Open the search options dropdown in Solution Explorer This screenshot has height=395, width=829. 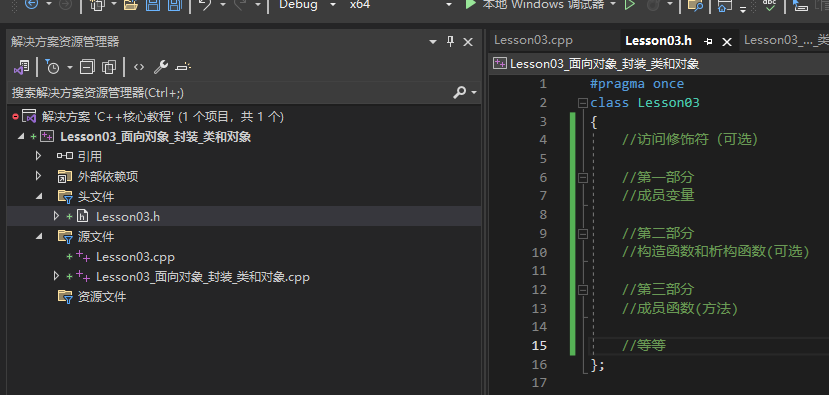click(474, 93)
